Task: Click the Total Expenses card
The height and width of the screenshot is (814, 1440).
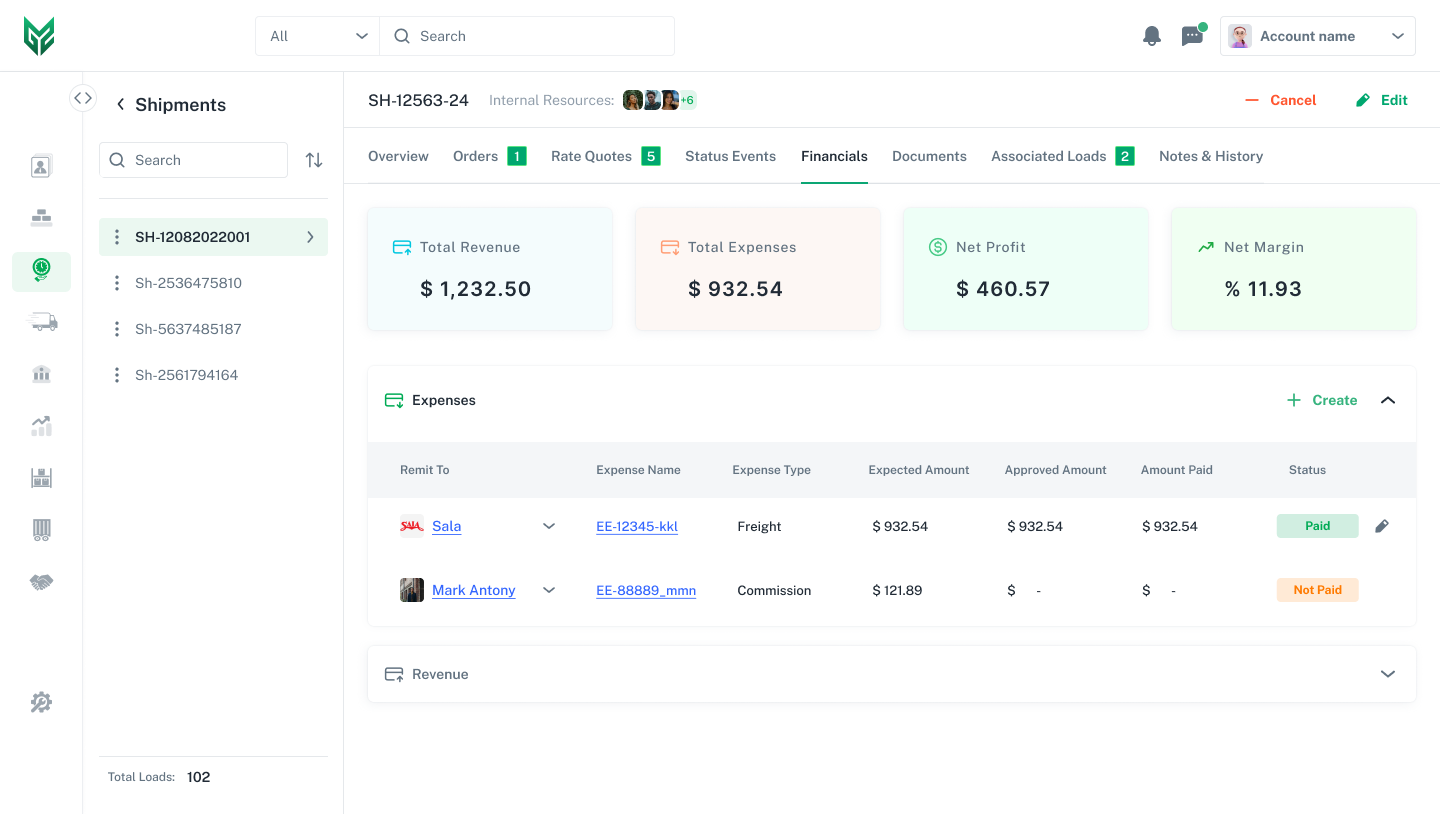Action: (x=758, y=269)
